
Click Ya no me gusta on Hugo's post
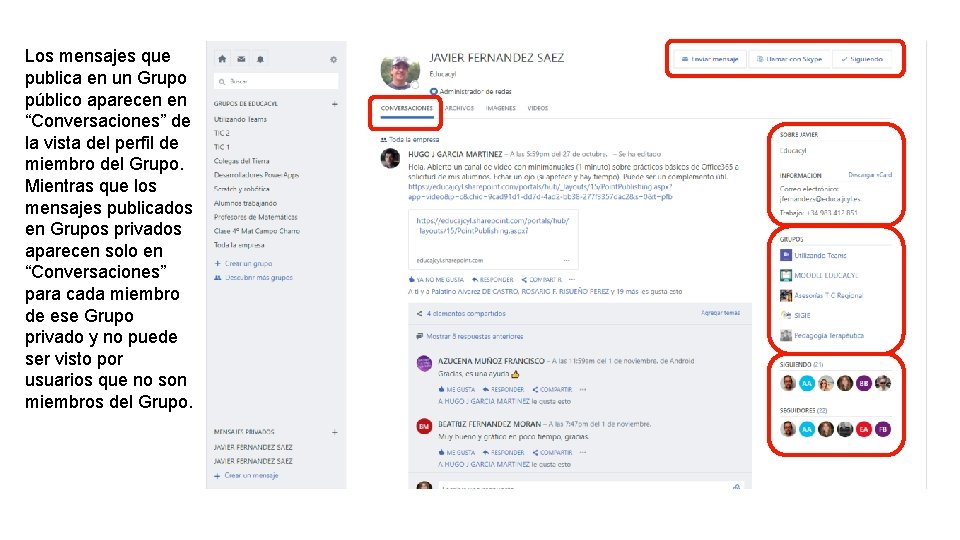436,280
